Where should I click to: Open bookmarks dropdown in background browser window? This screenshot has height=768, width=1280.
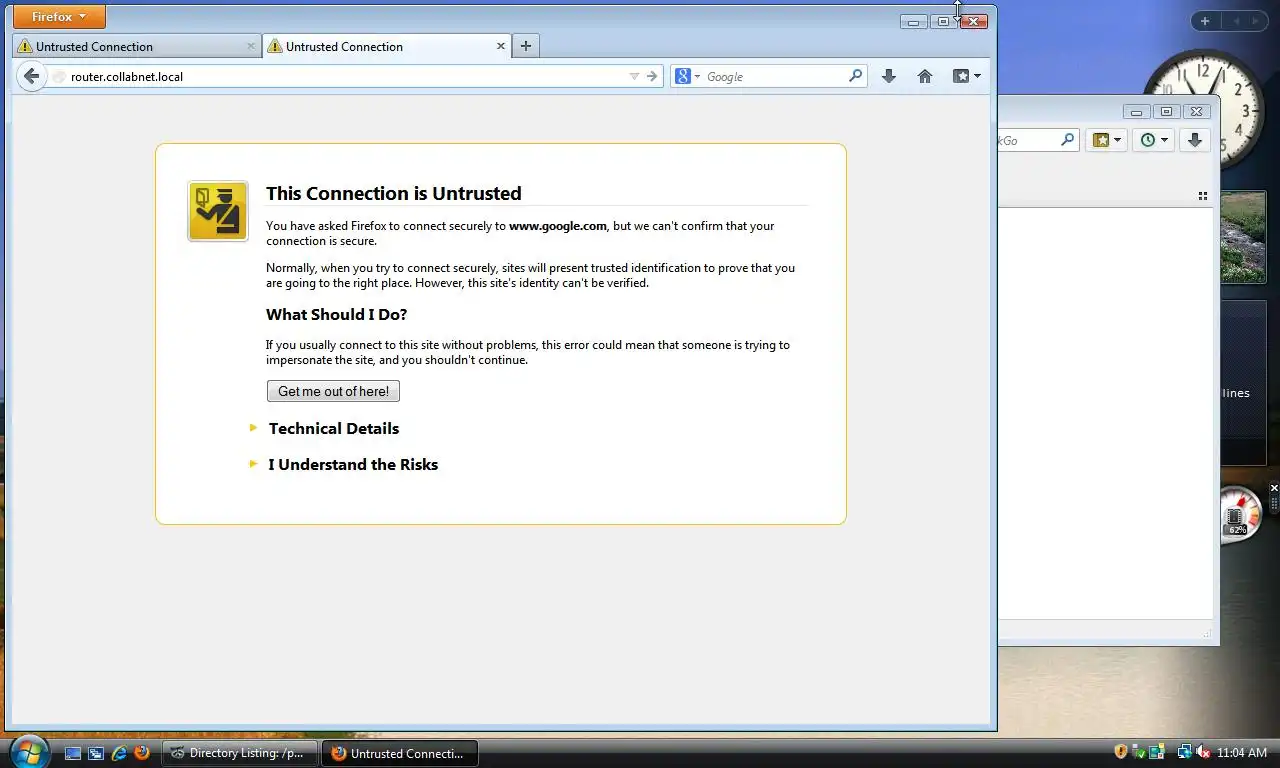coord(1106,140)
